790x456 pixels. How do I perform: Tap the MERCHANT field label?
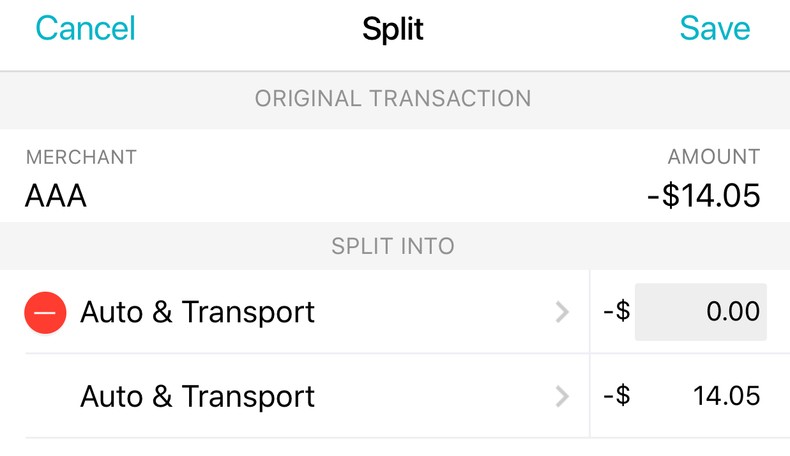coord(81,157)
